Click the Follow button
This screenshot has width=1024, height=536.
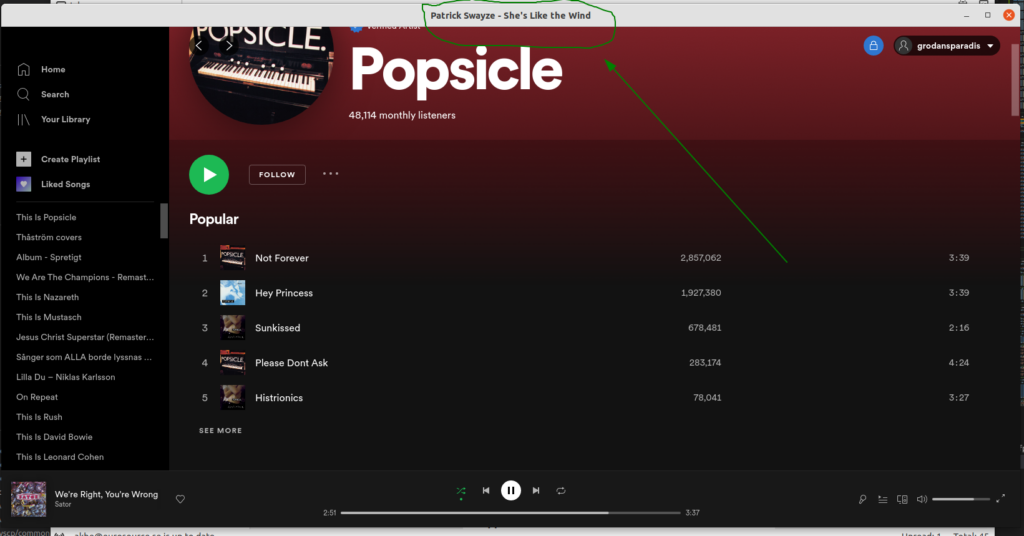(x=277, y=174)
